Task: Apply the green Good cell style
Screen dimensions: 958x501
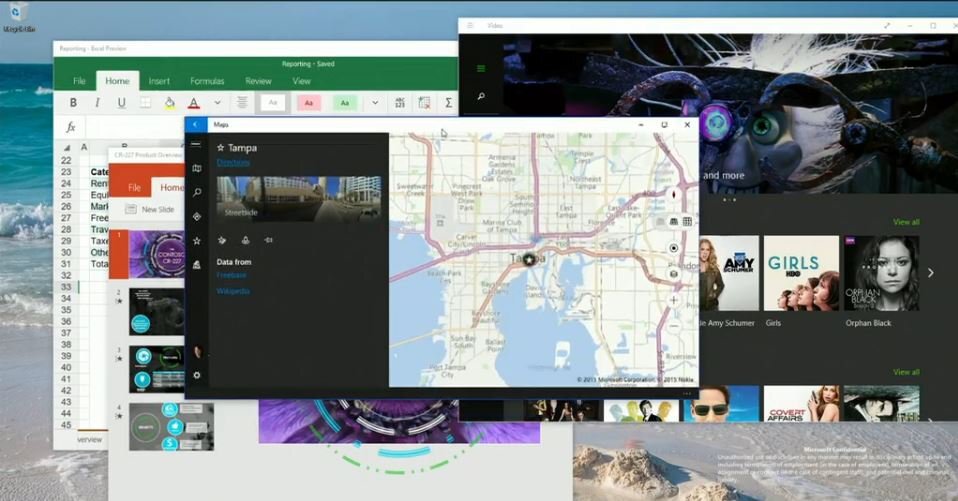Action: point(345,103)
